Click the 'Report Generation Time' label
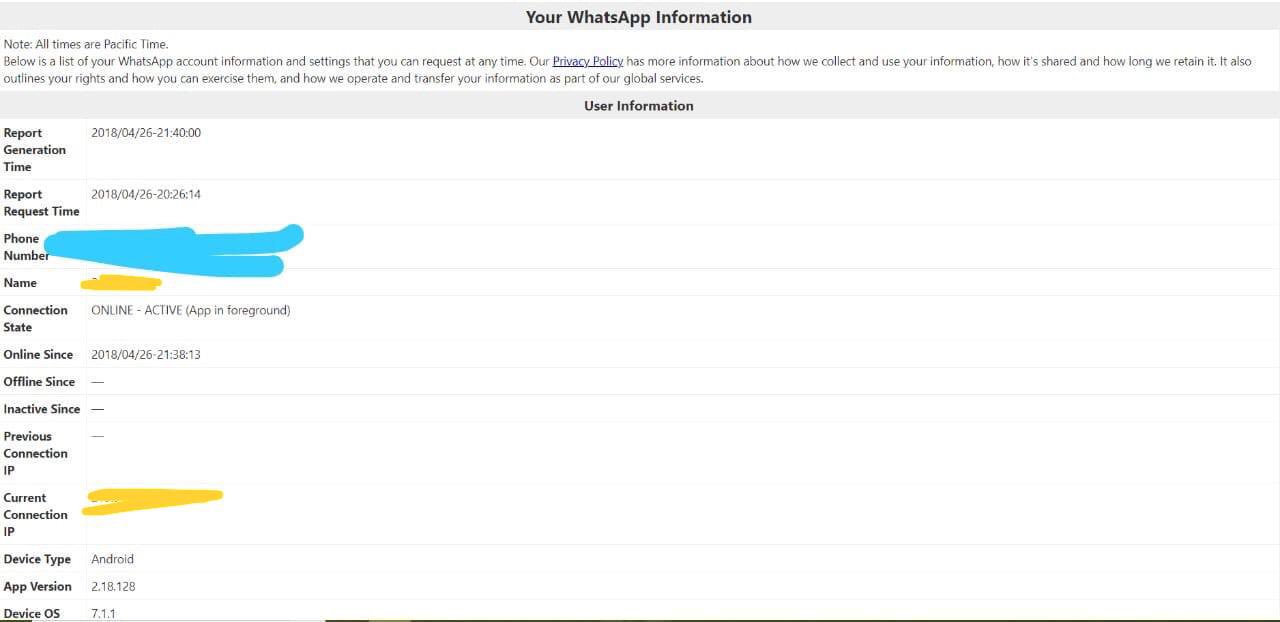 [34, 150]
